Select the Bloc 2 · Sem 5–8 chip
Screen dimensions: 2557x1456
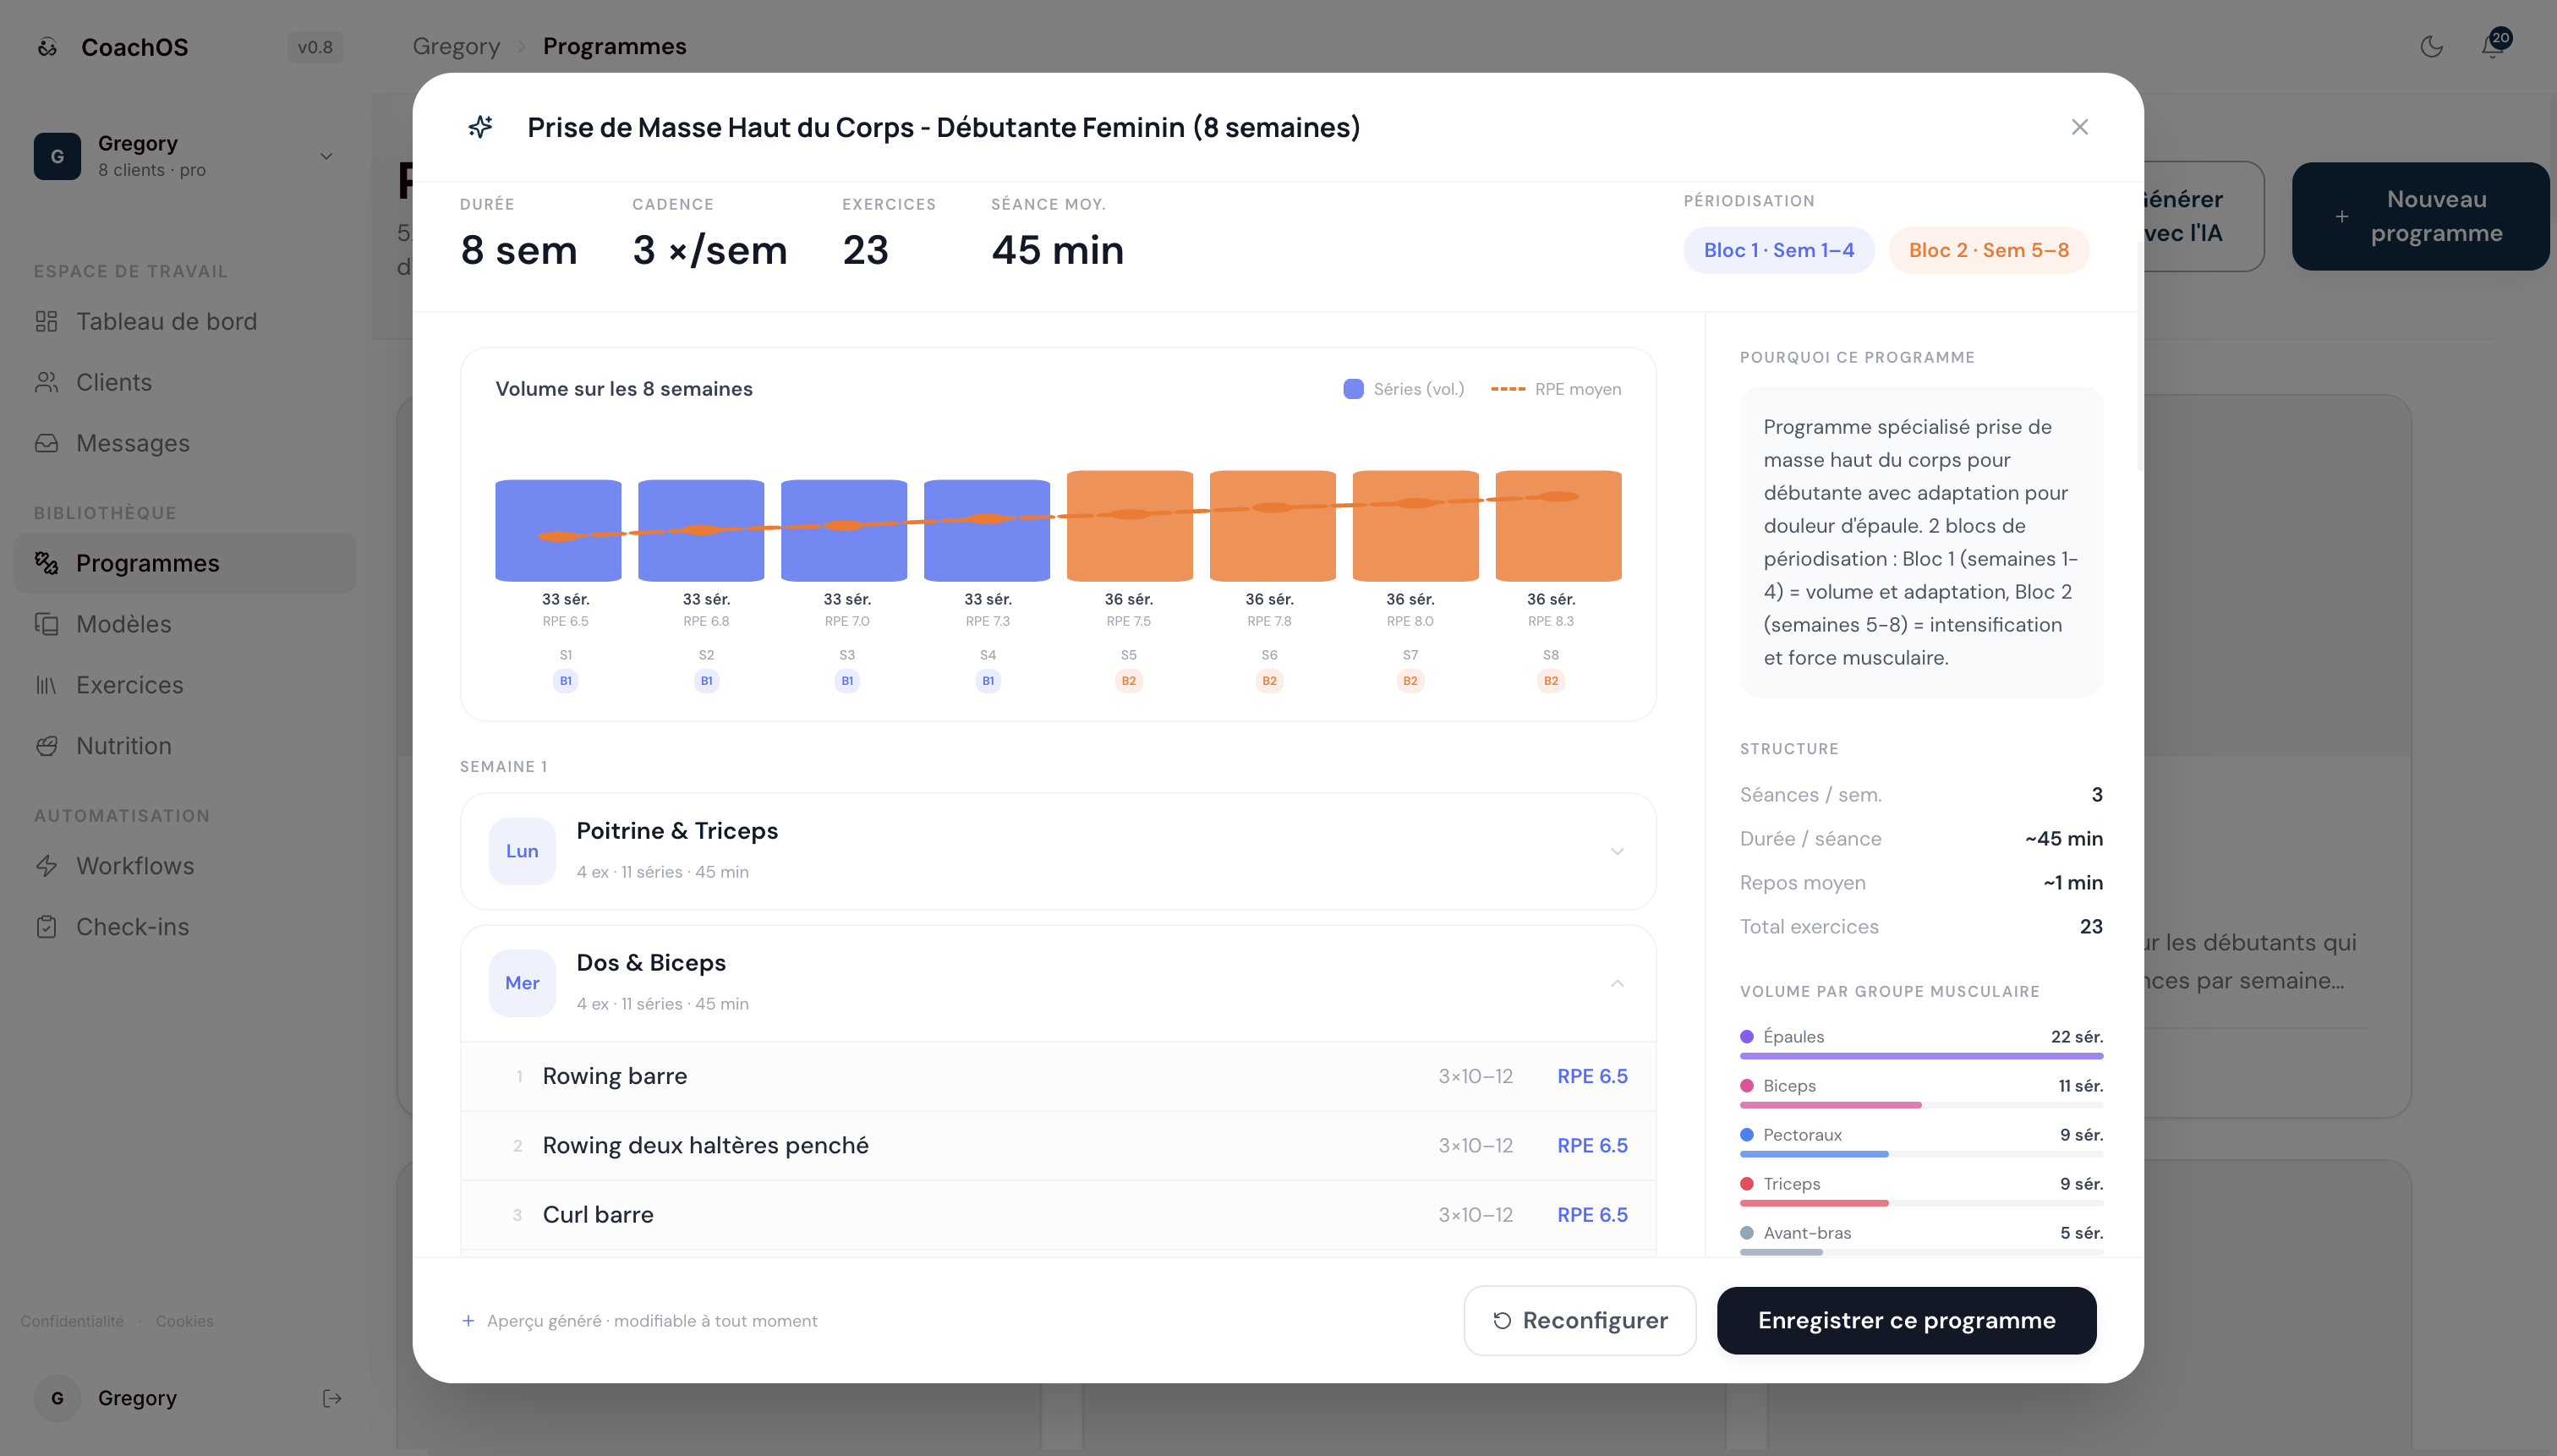point(1988,250)
